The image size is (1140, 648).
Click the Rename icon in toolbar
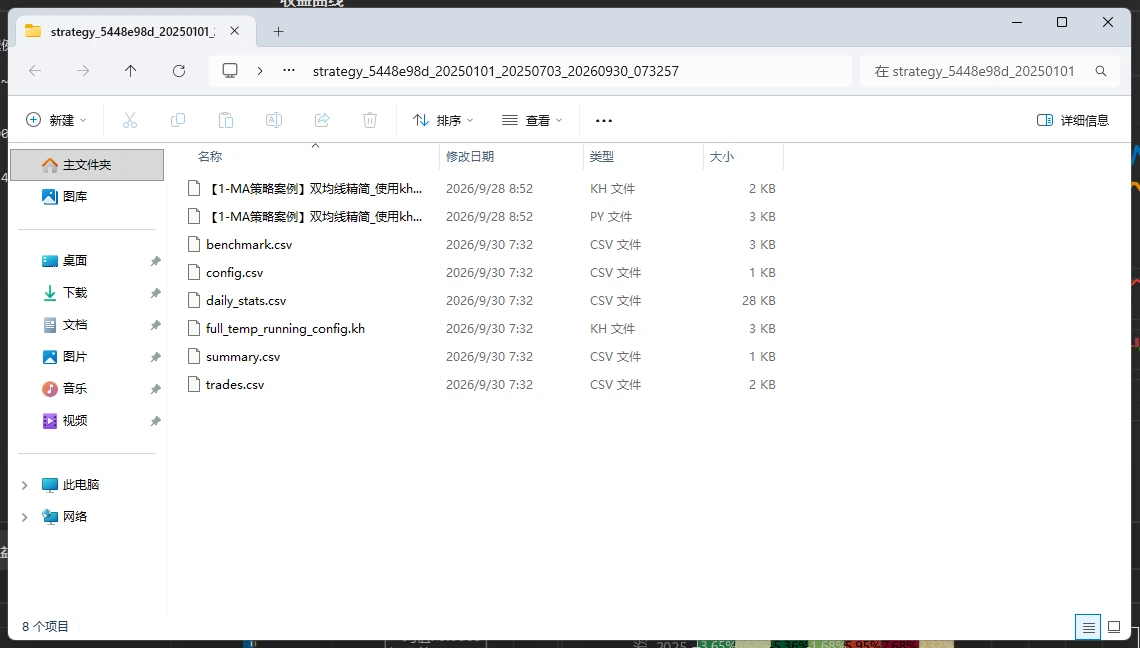click(x=274, y=120)
